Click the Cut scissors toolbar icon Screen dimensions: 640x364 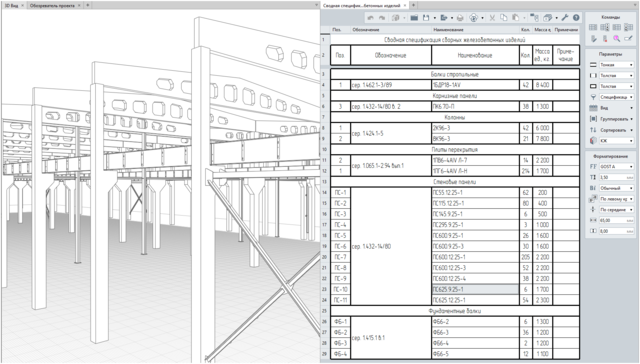pyautogui.click(x=492, y=18)
